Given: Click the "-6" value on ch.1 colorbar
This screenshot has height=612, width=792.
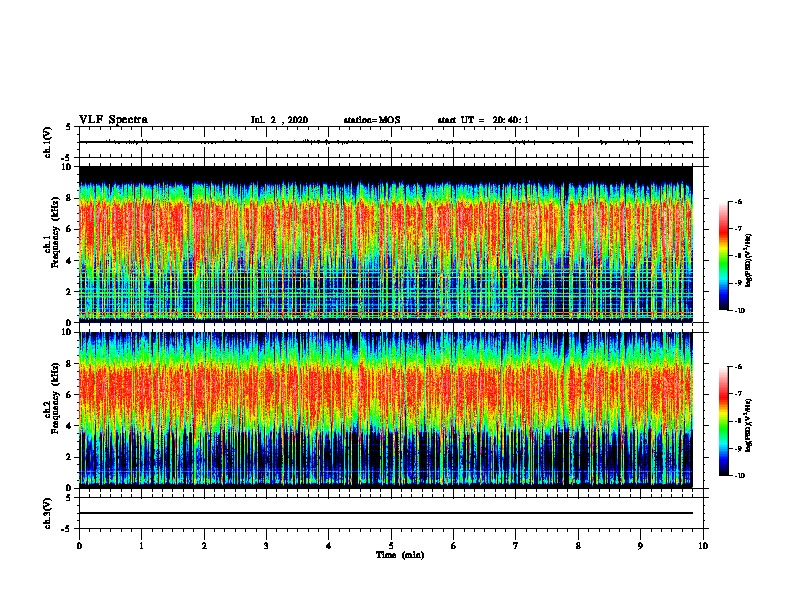Looking at the screenshot, I should tap(737, 202).
